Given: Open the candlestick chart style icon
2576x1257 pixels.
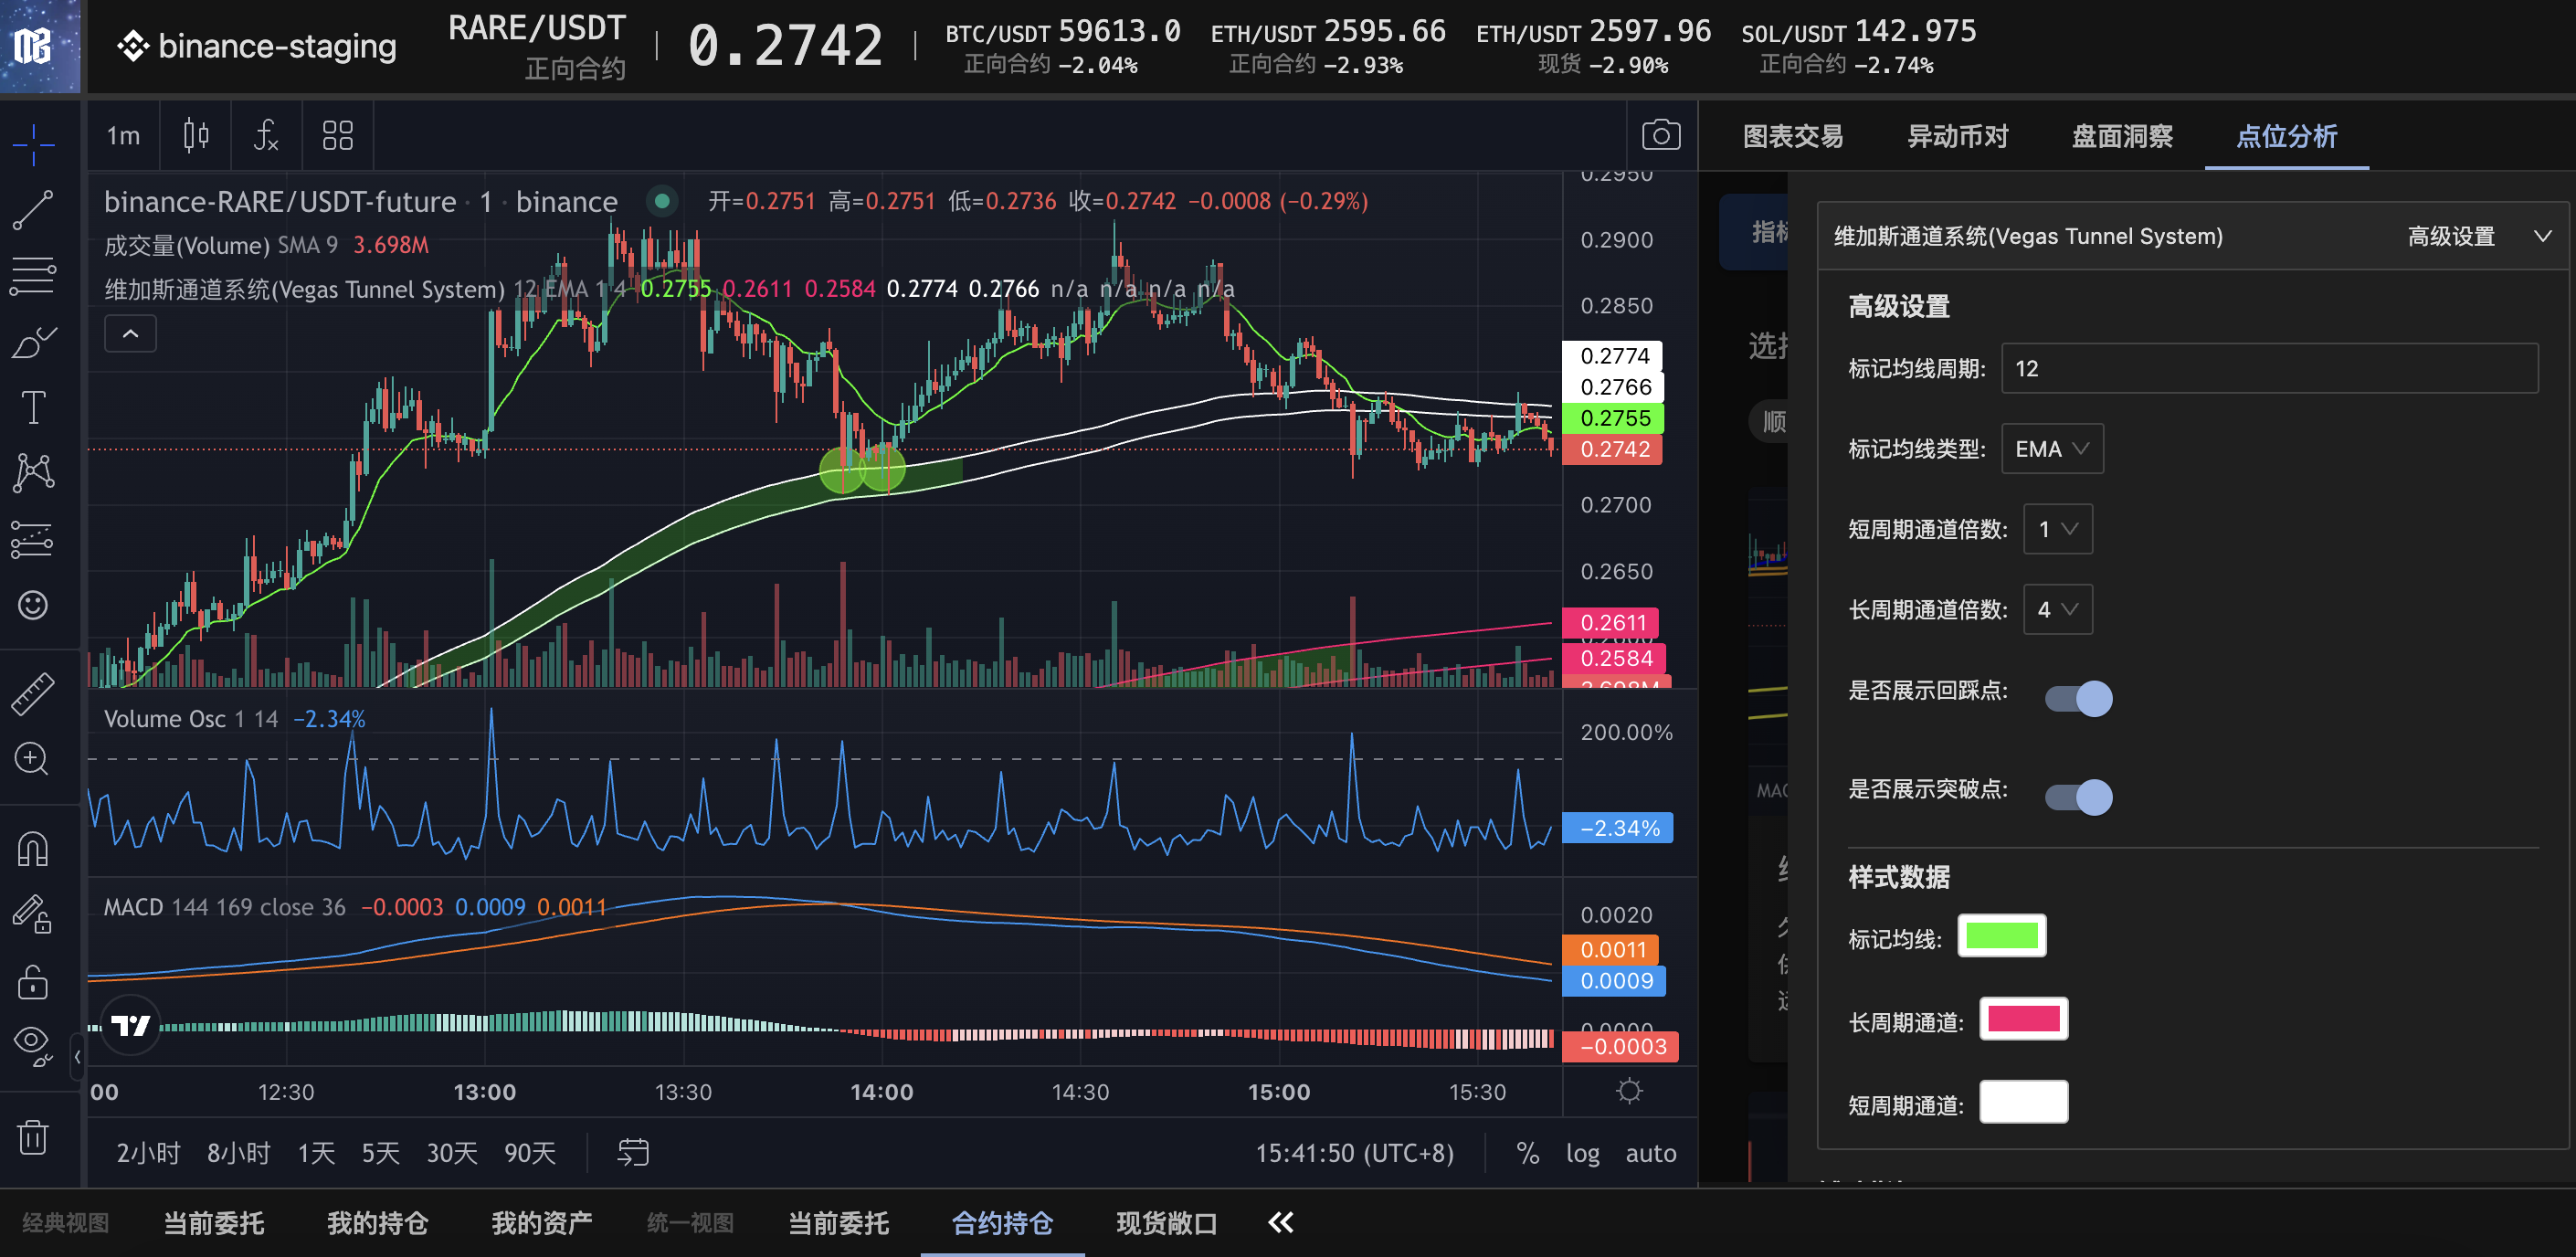Looking at the screenshot, I should tap(196, 135).
